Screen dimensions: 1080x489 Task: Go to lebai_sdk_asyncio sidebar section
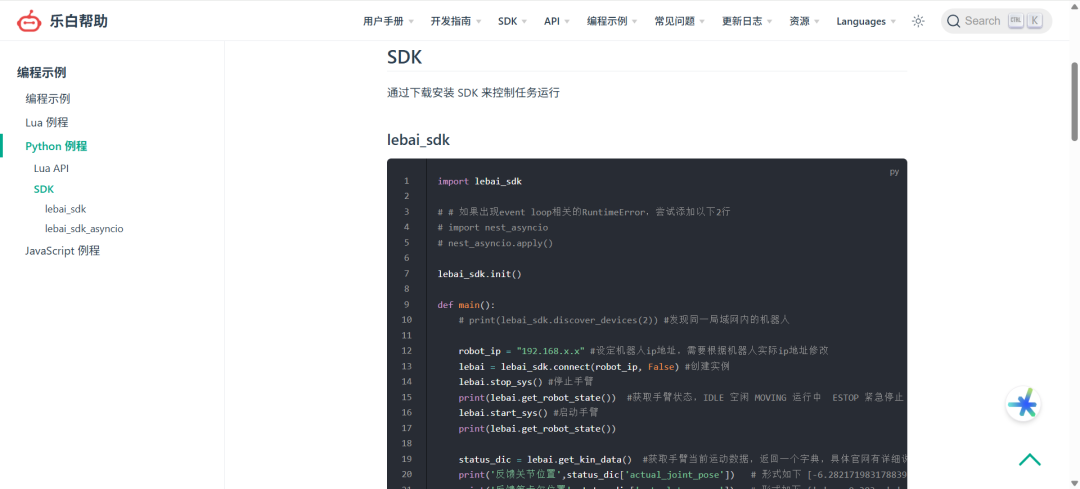(x=84, y=228)
